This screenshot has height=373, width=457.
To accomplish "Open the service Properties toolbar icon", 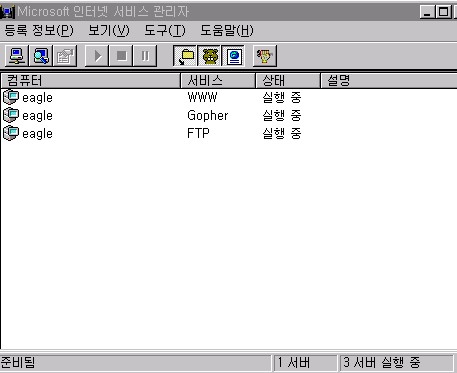I will point(65,56).
